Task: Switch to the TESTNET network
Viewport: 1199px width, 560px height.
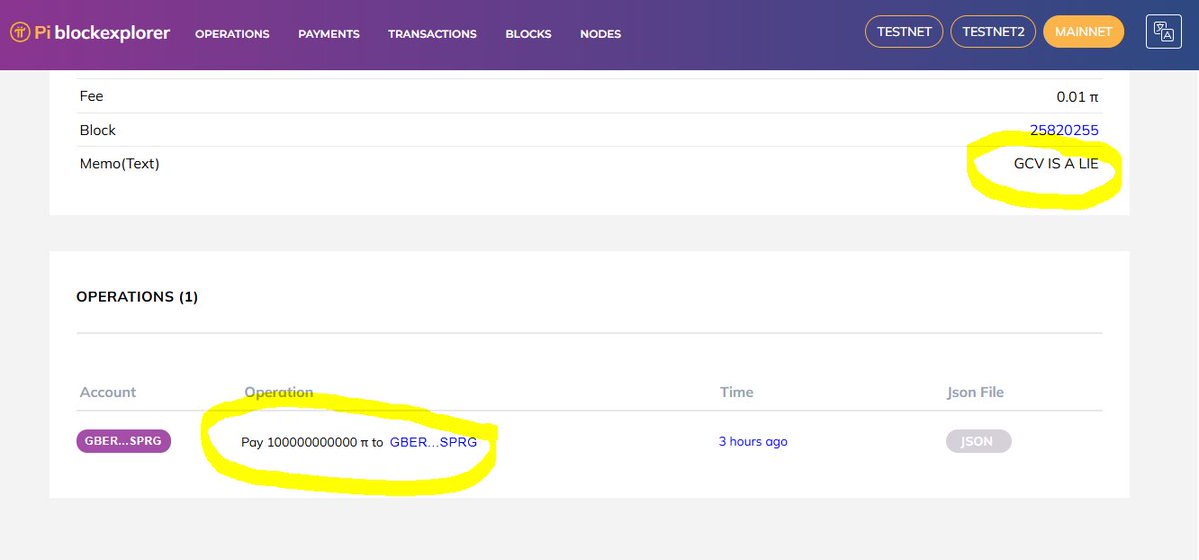Action: [x=904, y=32]
